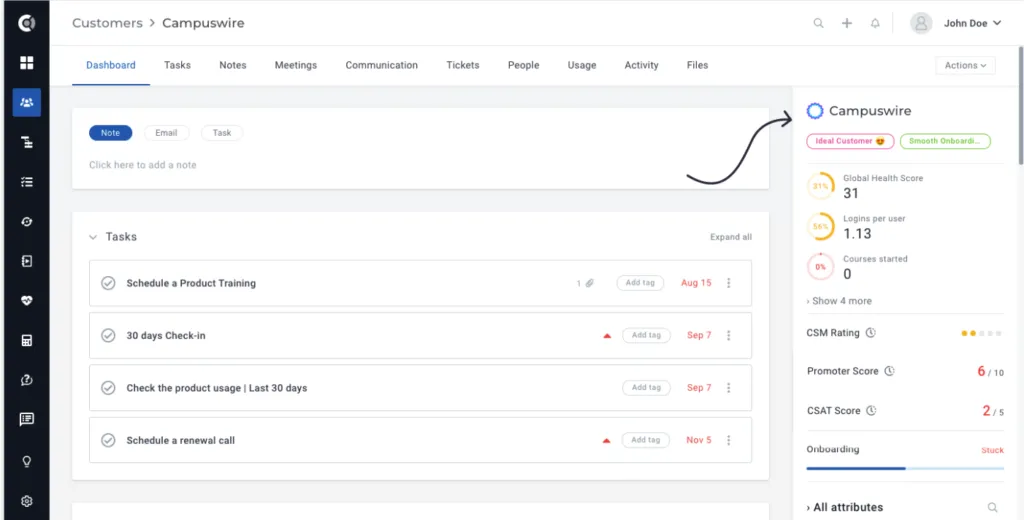1024x520 pixels.
Task: Open the task checklist icon in sidebar
Action: click(27, 182)
